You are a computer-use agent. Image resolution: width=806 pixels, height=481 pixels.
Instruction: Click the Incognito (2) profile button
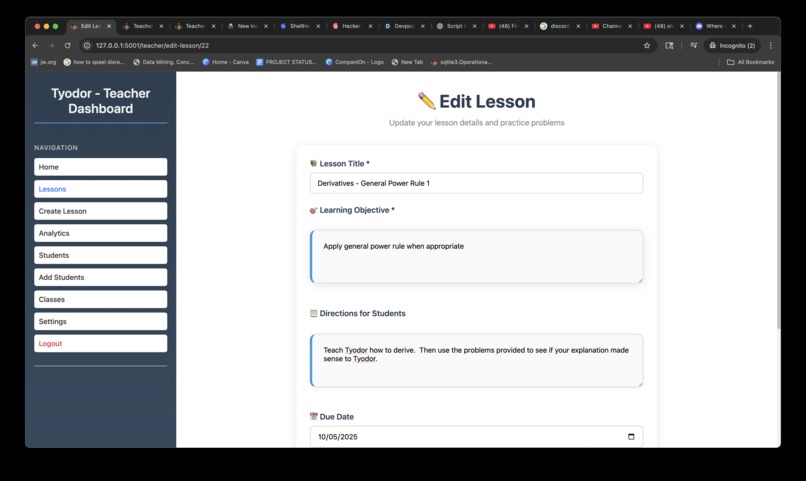pos(732,45)
